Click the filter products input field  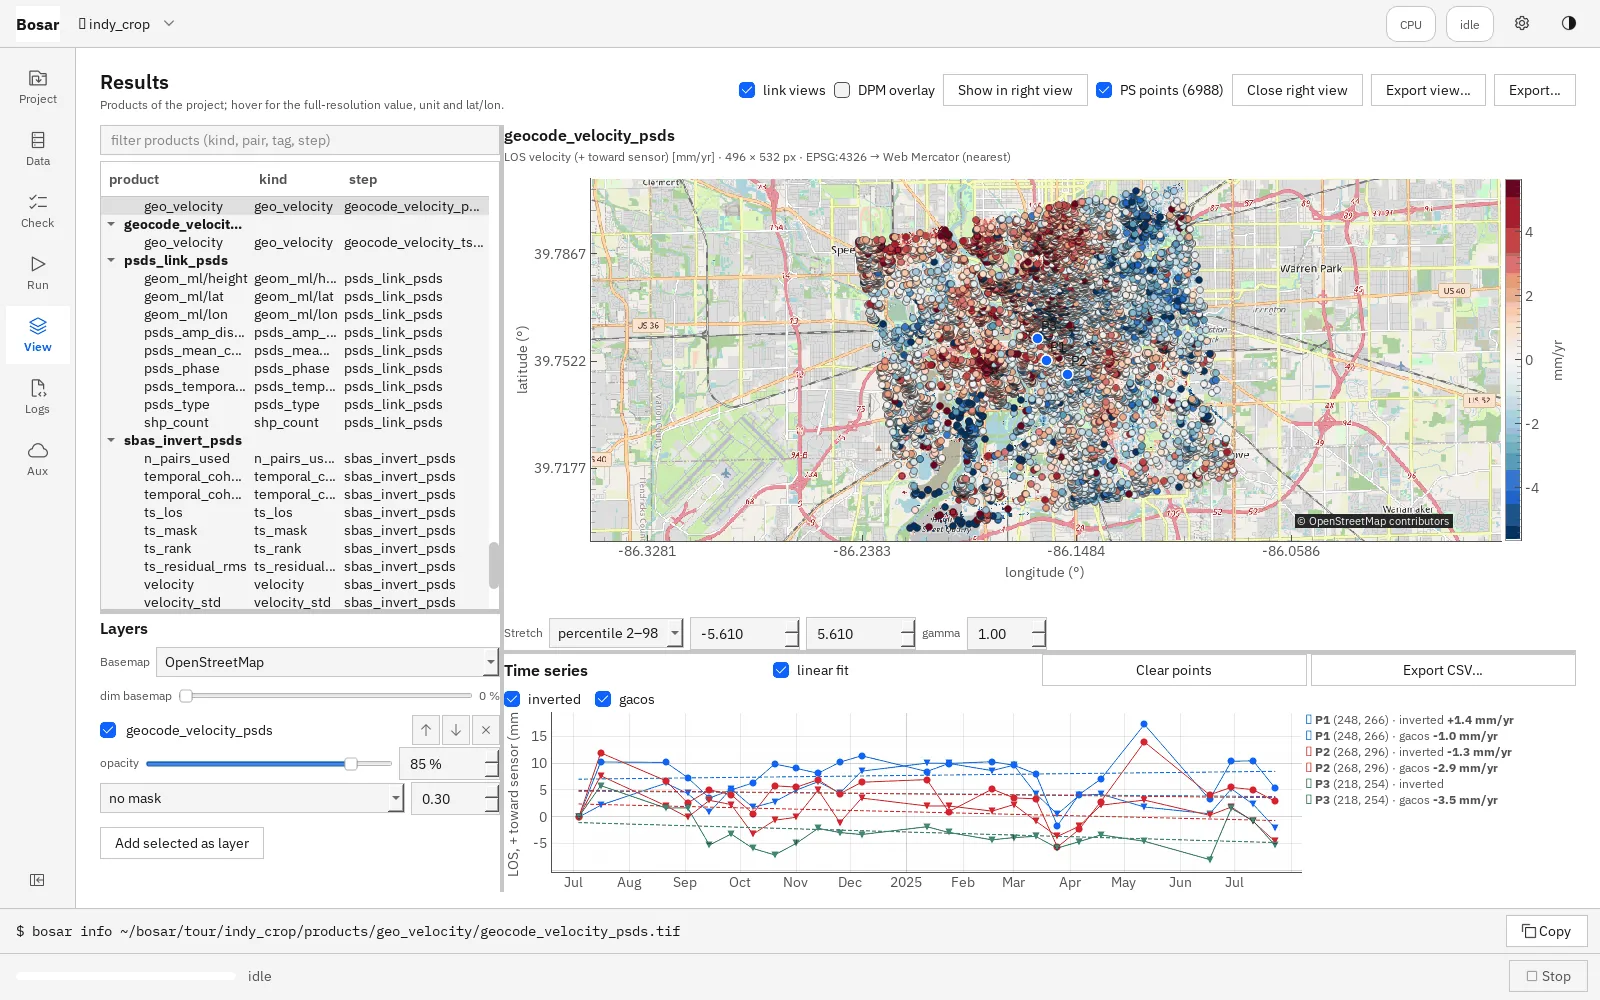pos(299,140)
